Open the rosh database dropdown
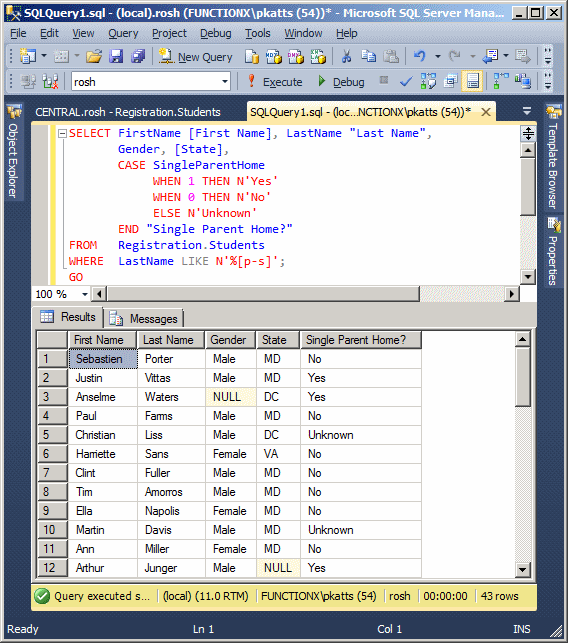 pyautogui.click(x=225, y=82)
